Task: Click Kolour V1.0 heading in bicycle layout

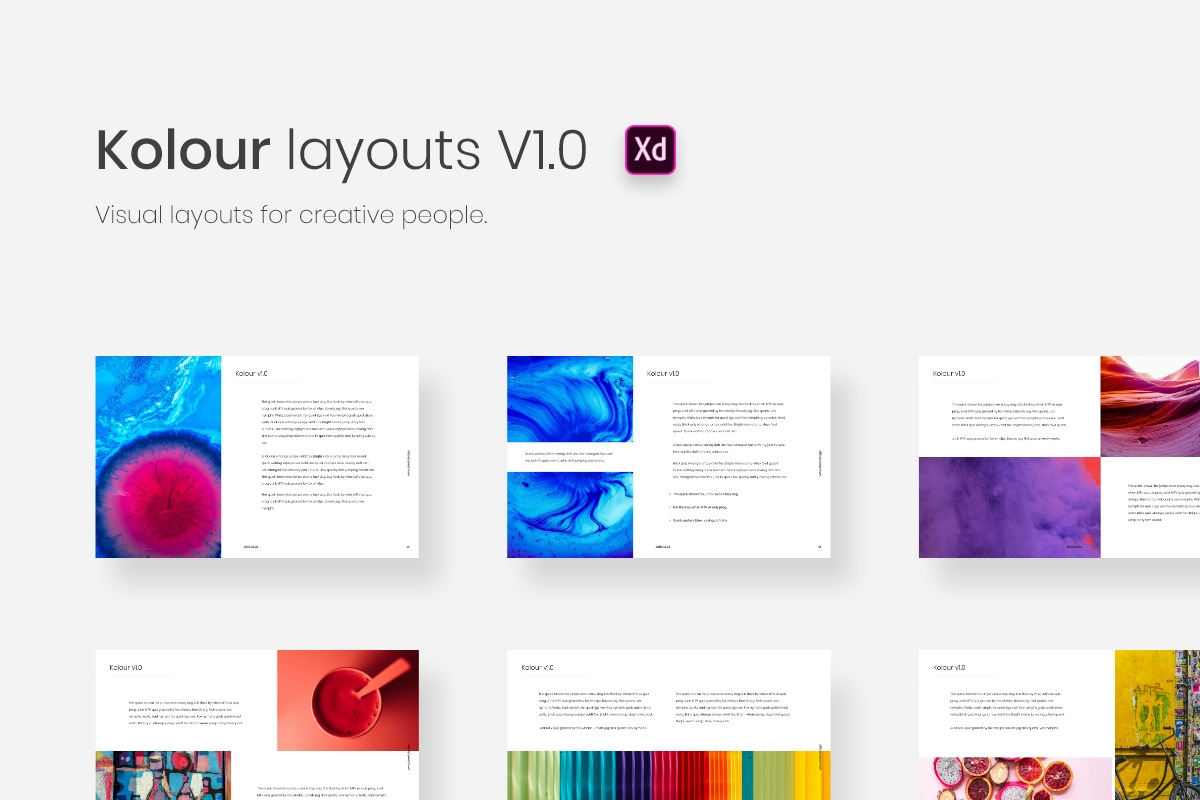Action: (x=949, y=667)
